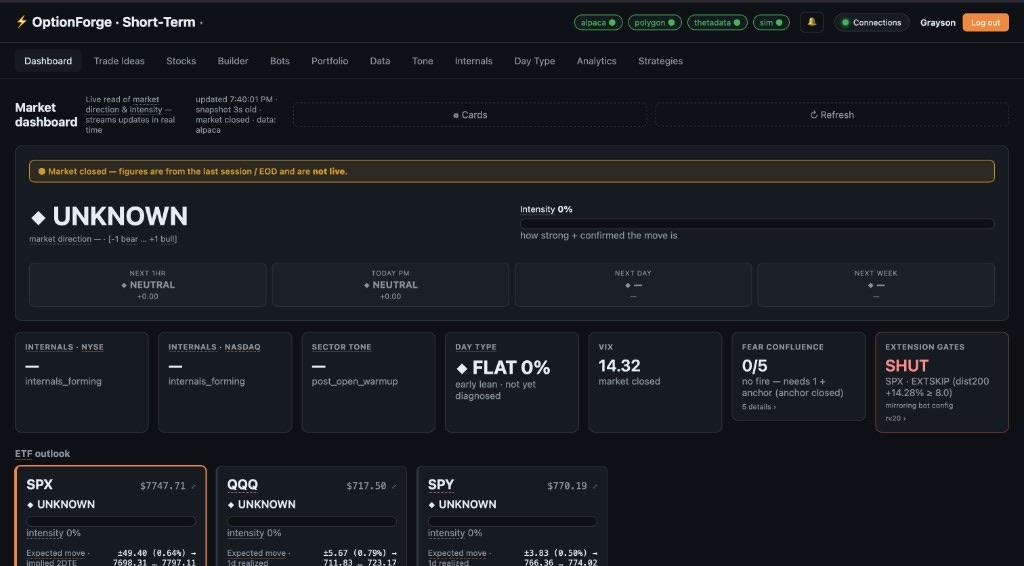Select the SPX ticker title
Screen dimensions: 1024x566
(39, 484)
